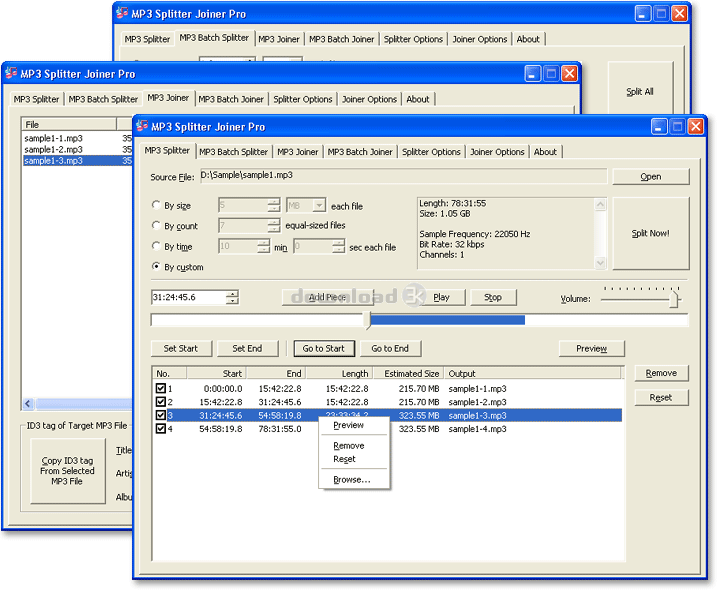The image size is (718, 590).
Task: Switch to MP3 Batch Splitter tab in front window
Action: [233, 152]
